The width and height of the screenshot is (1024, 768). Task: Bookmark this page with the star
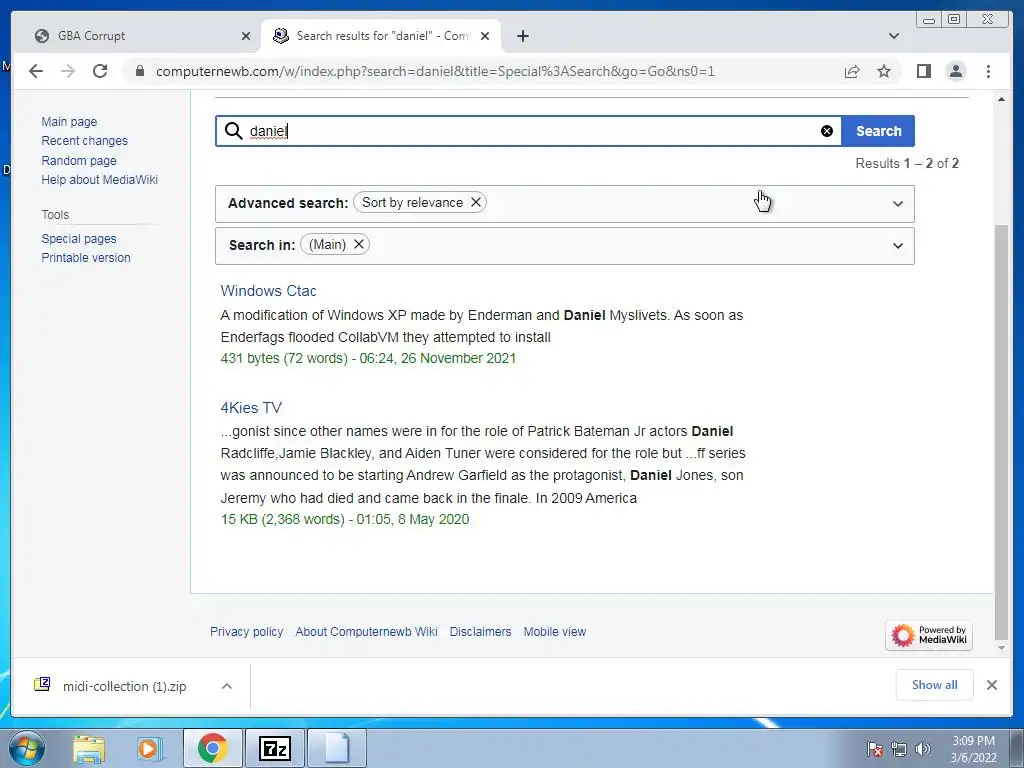[x=884, y=71]
